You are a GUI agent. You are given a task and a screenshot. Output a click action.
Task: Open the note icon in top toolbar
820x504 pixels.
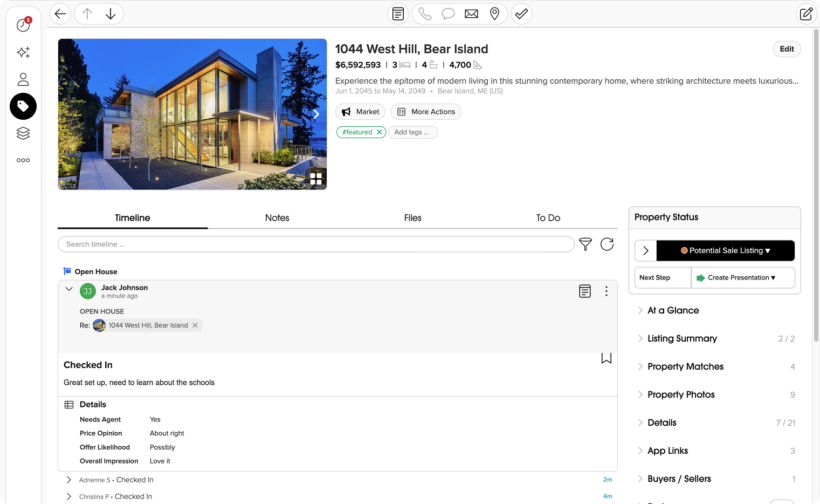398,14
